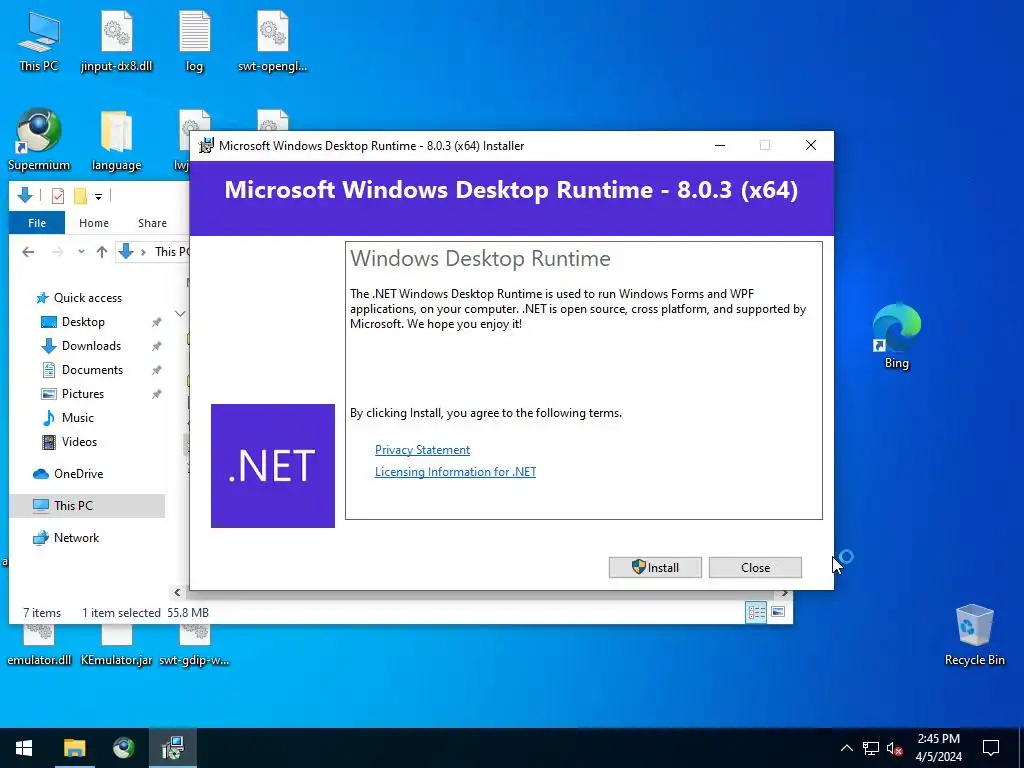Show hidden system tray icons

point(846,748)
